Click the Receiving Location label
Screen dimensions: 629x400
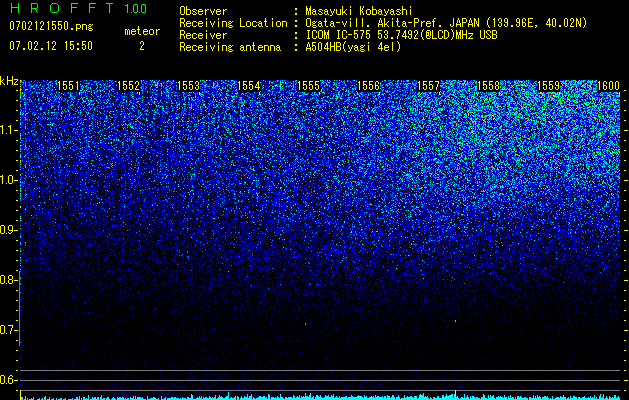click(x=233, y=23)
